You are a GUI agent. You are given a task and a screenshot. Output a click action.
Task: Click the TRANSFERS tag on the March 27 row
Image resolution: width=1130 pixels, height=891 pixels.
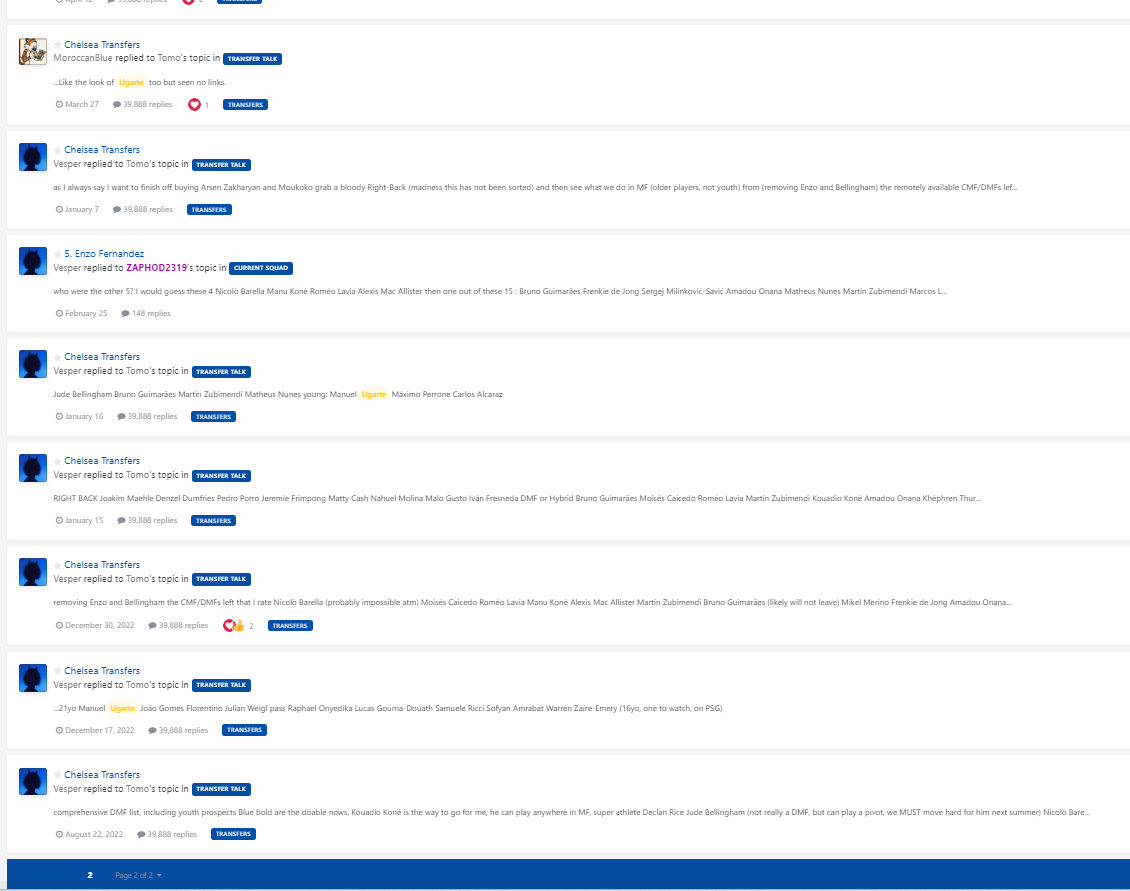(x=245, y=105)
